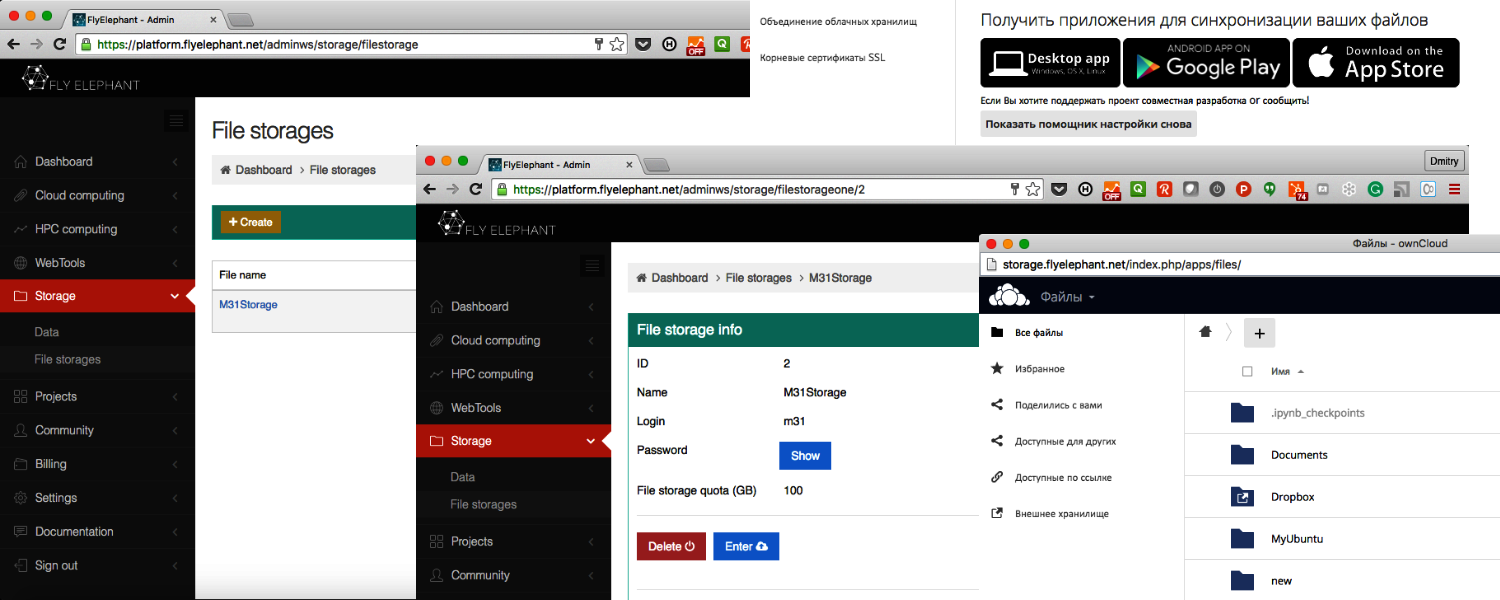This screenshot has width=1500, height=600.
Task: Go to ownCloud home folder icon
Action: 1205,333
